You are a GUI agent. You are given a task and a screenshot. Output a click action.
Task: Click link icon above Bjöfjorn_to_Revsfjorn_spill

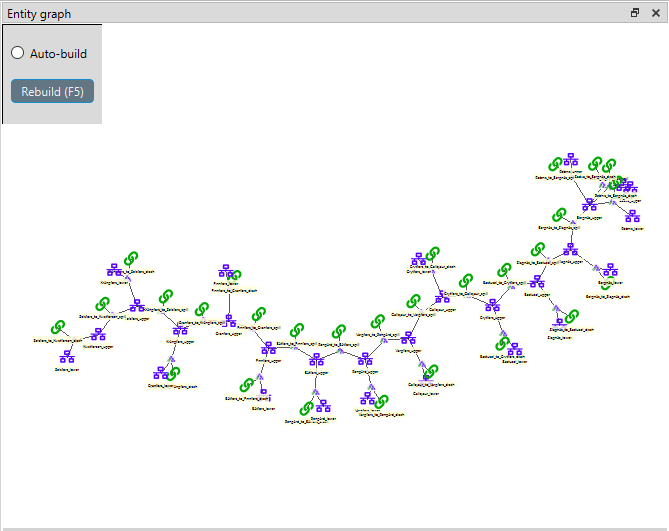coord(297,331)
